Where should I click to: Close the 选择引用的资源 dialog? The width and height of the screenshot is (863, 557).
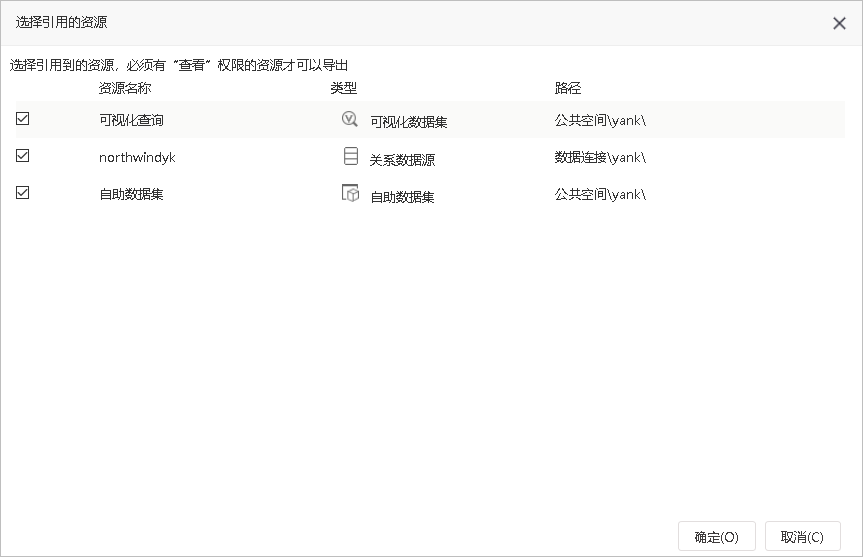point(839,23)
